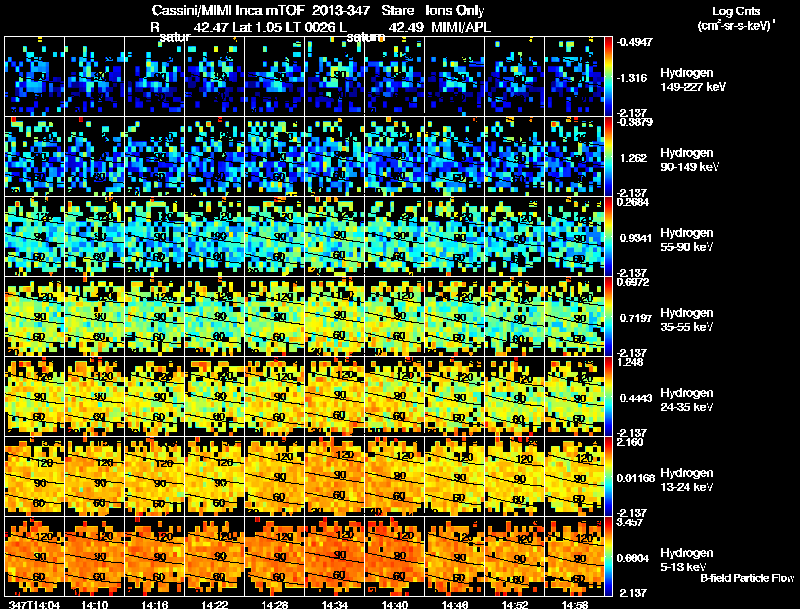
Task: Click the colorbar beside the 13-24 keV row
Action: (x=608, y=476)
